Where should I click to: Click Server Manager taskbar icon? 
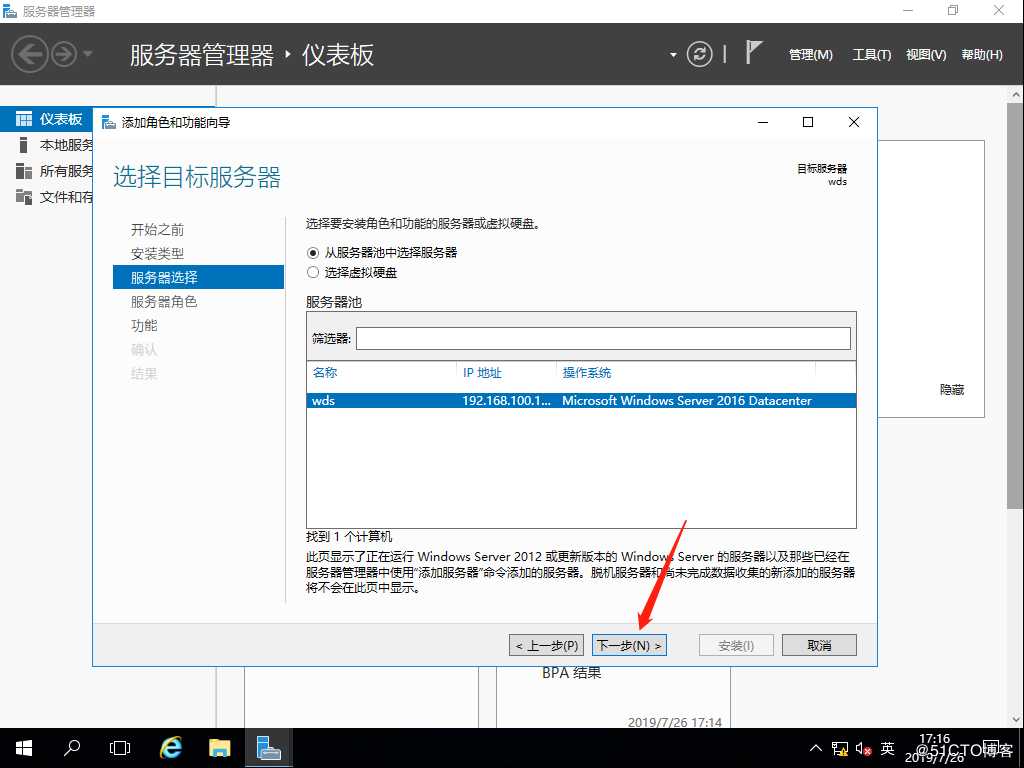click(x=268, y=748)
